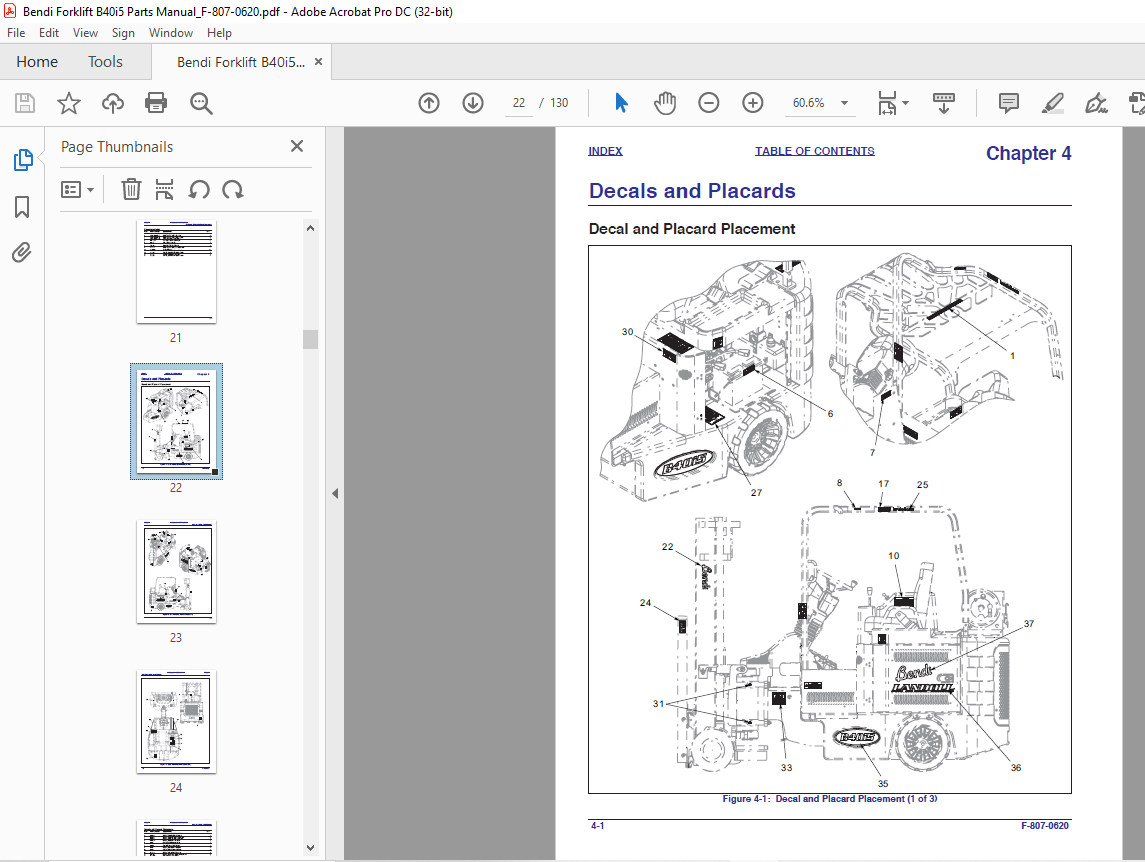Select page 22 thumbnail
1145x862 pixels.
tap(176, 421)
